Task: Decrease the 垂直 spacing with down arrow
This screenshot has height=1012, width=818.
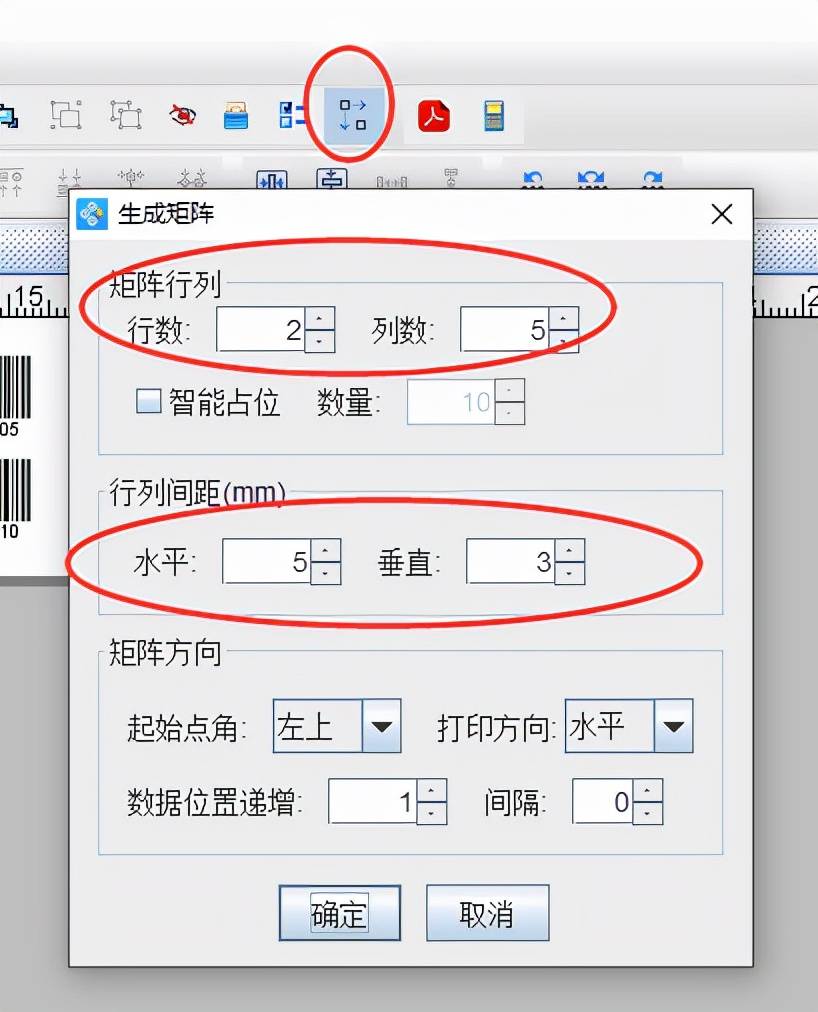Action: 569,573
